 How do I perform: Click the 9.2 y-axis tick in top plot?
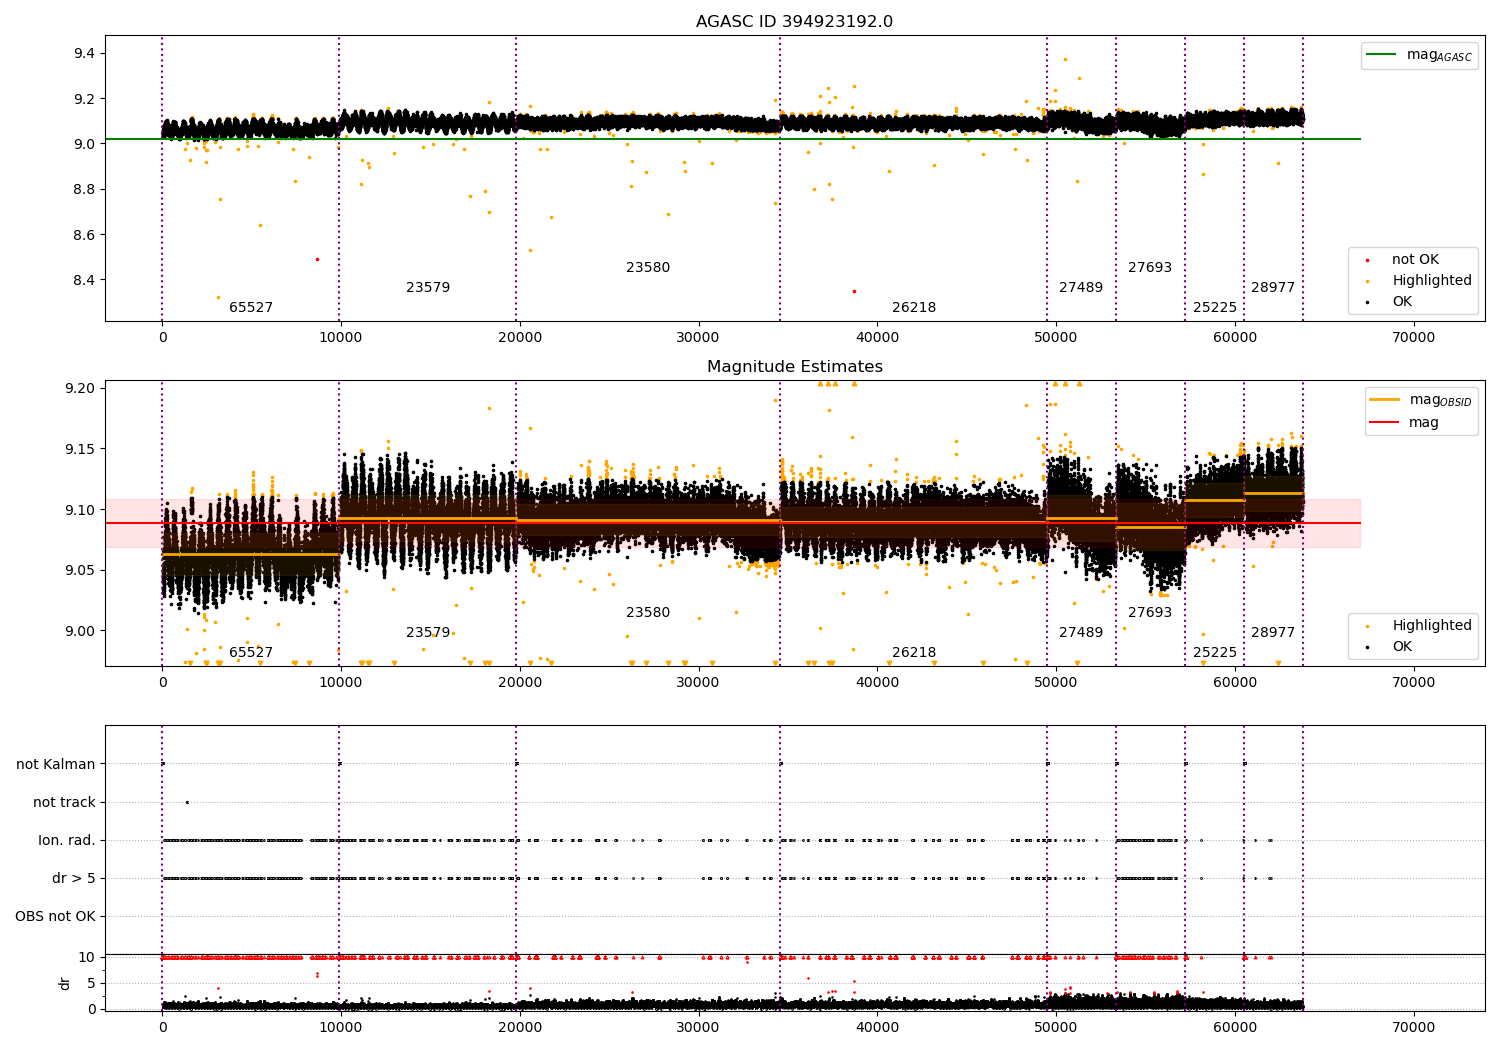(84, 99)
